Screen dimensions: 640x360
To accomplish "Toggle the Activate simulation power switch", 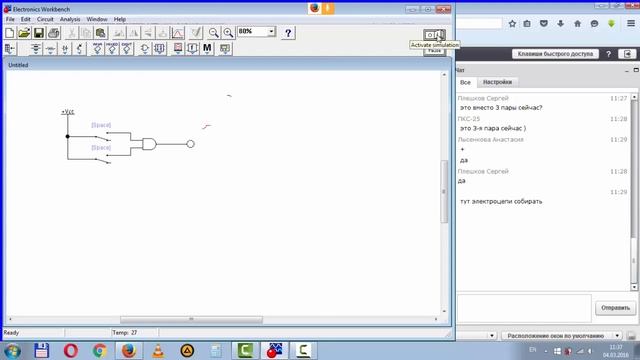I will point(434,35).
